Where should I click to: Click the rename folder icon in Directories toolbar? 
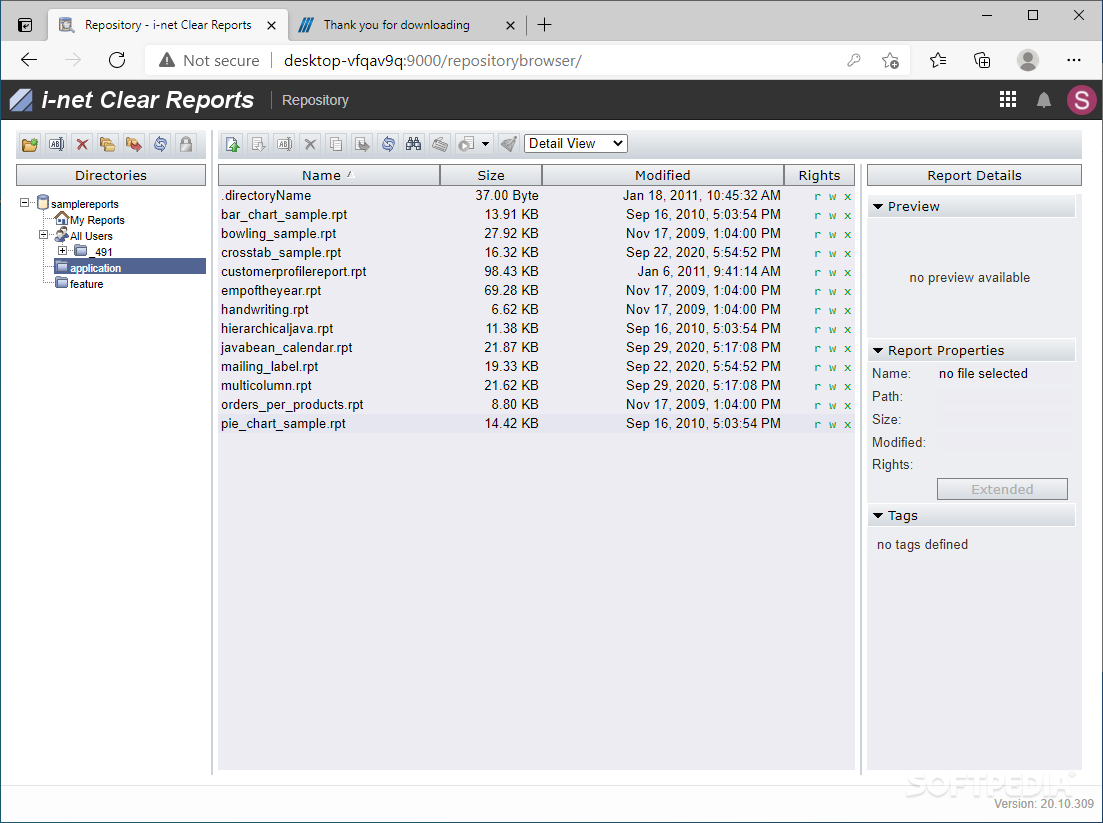(x=56, y=144)
